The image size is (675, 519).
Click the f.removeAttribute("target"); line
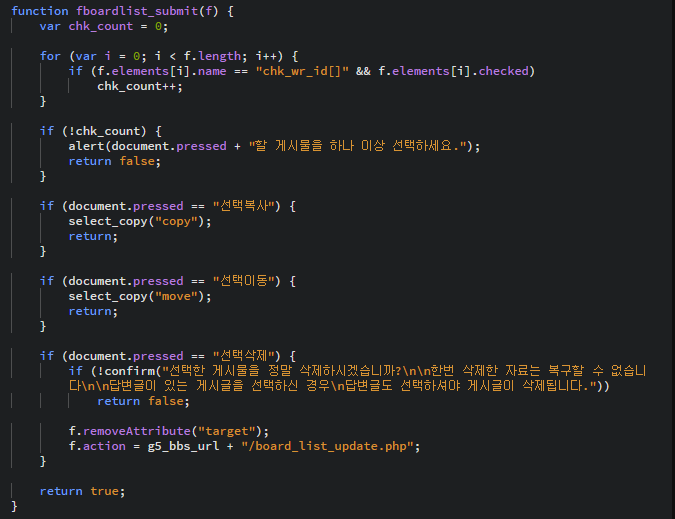(169, 431)
